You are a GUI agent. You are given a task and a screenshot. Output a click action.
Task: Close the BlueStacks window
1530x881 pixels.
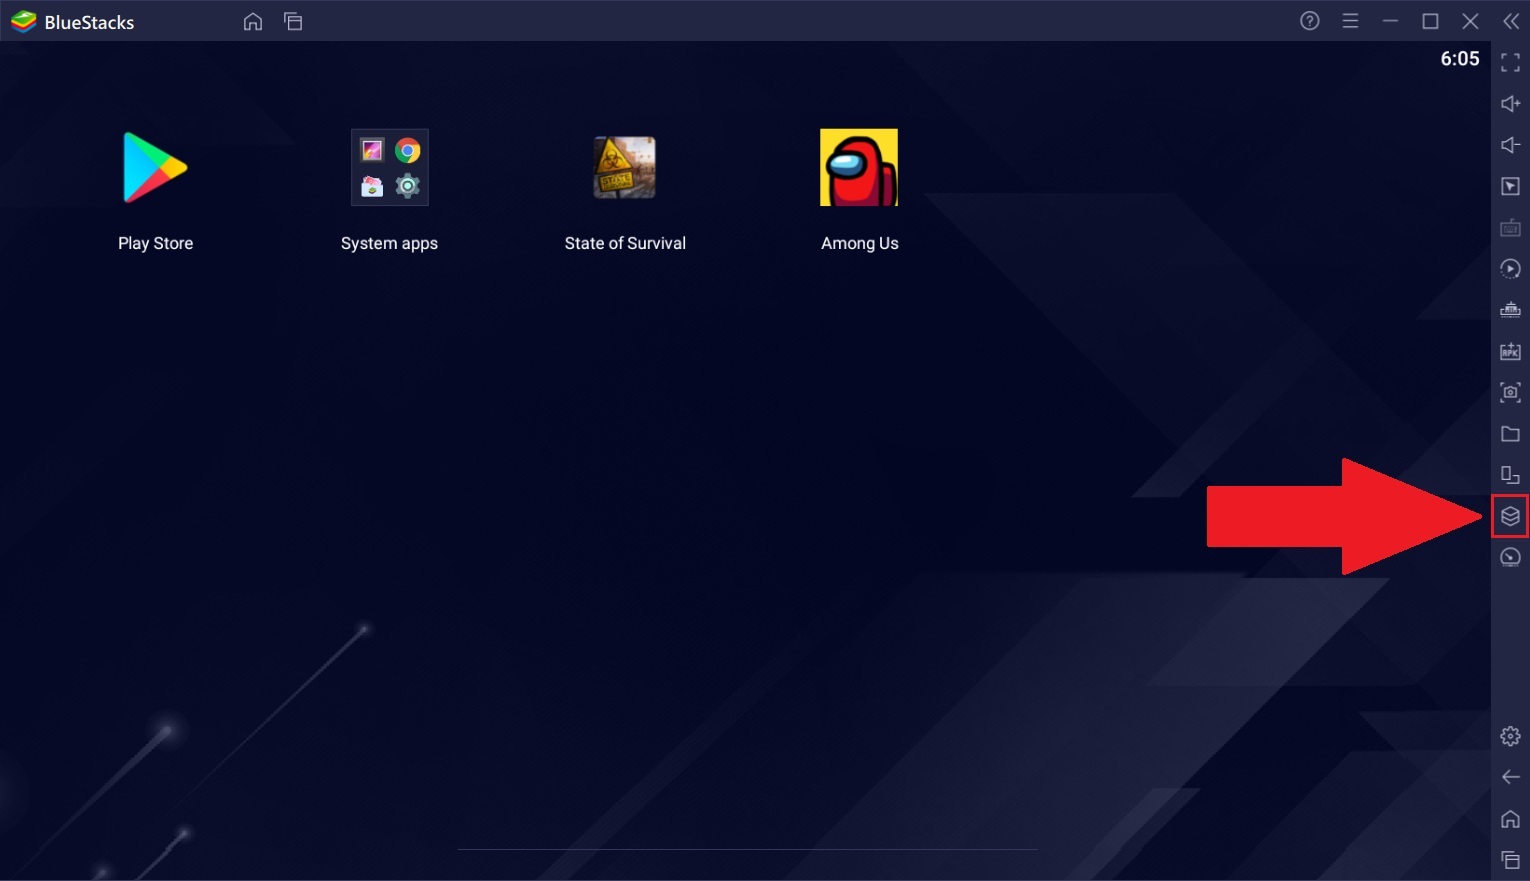click(x=1471, y=21)
